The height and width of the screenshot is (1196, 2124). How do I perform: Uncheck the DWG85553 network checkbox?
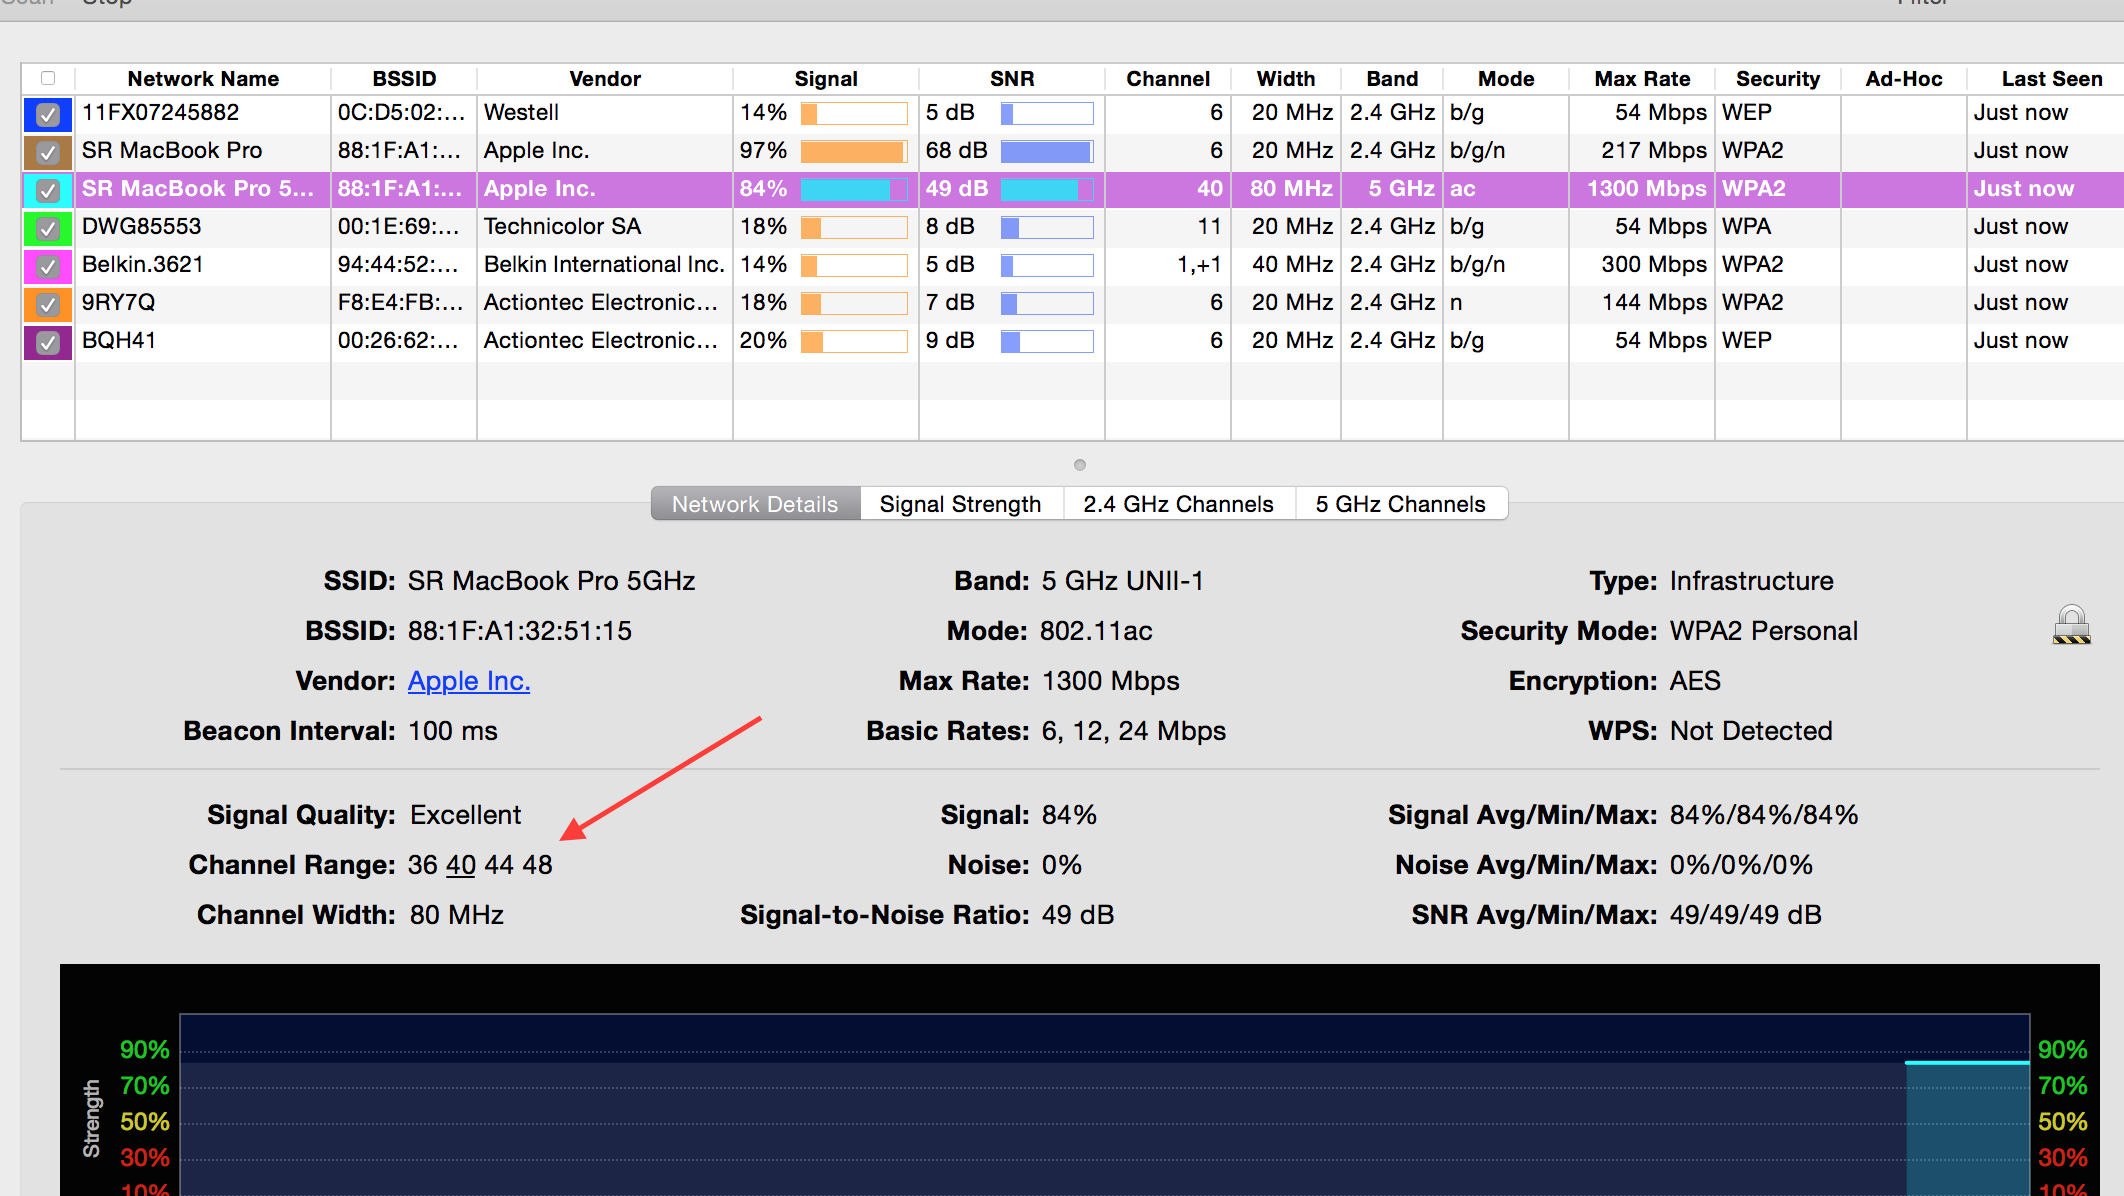(47, 229)
